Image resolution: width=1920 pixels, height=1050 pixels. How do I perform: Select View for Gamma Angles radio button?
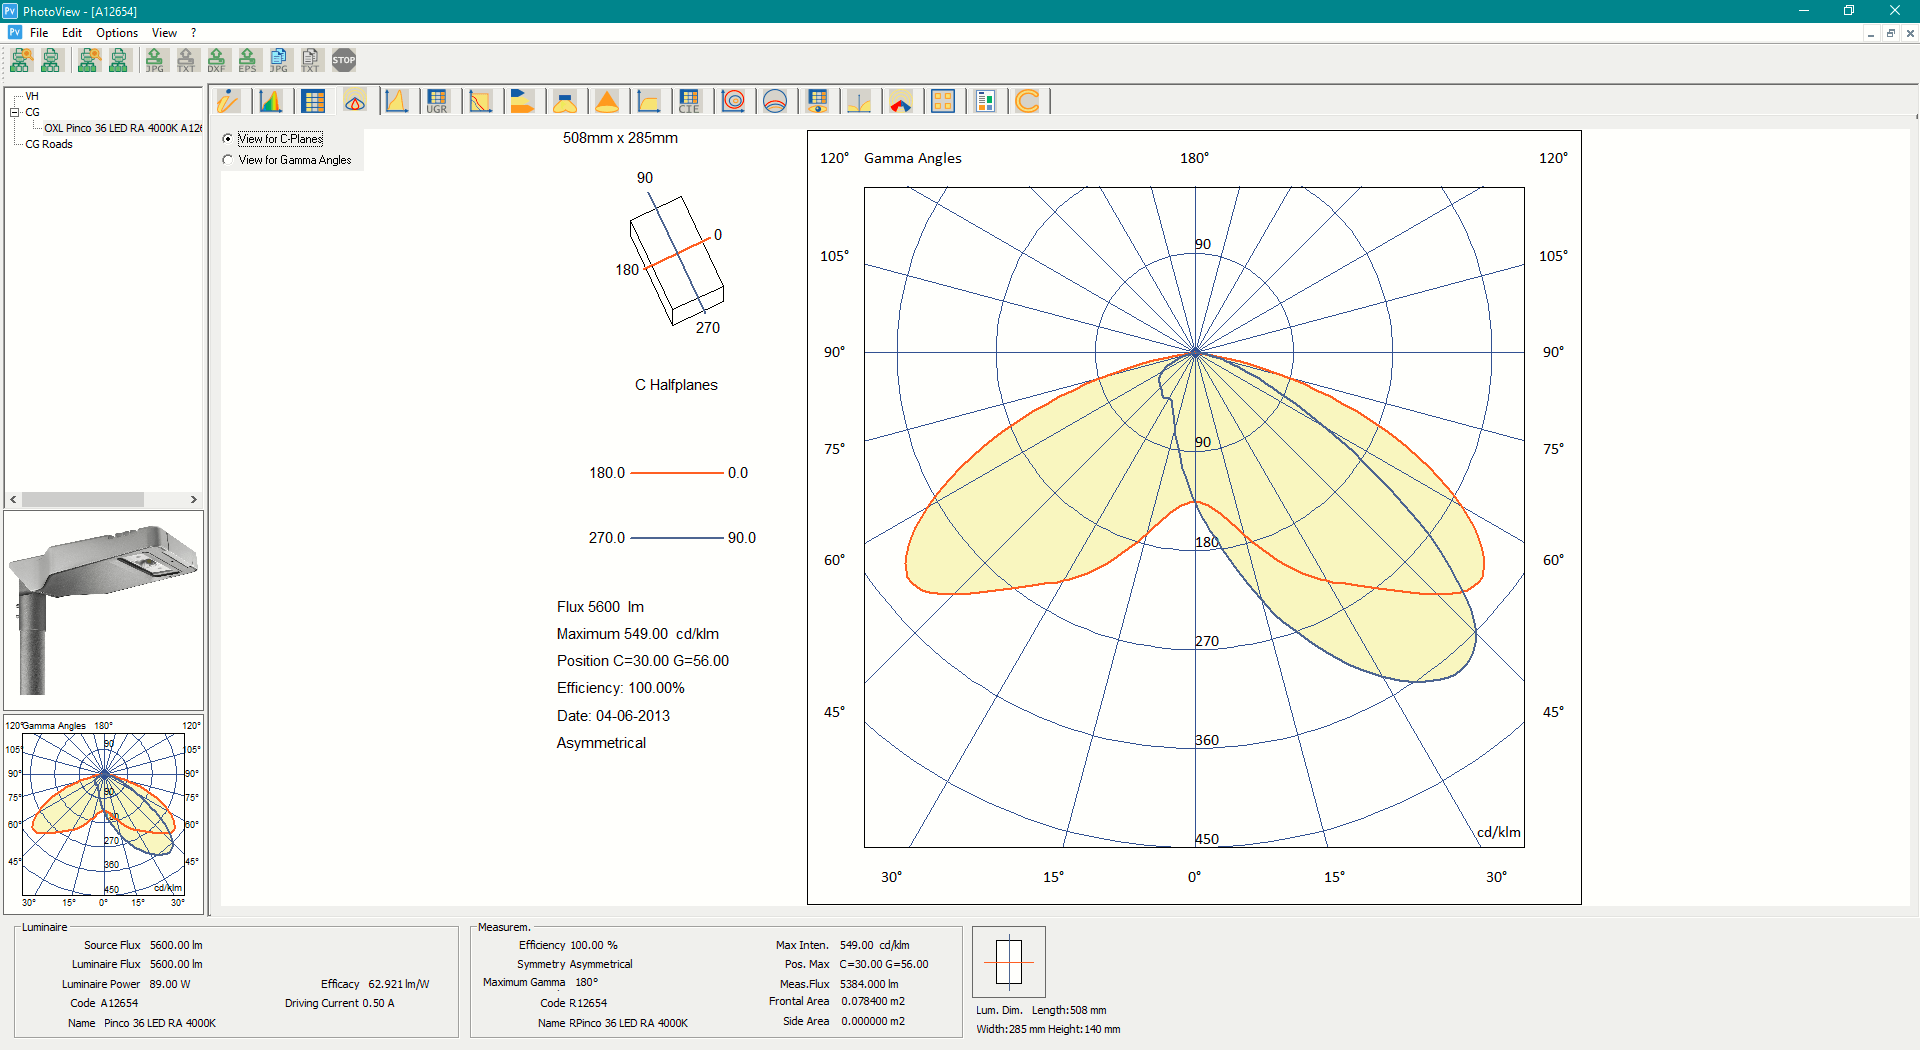tap(228, 160)
